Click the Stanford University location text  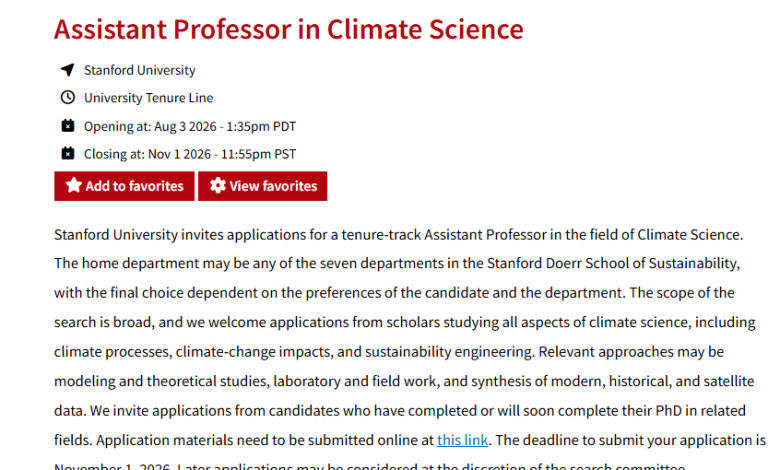[140, 70]
